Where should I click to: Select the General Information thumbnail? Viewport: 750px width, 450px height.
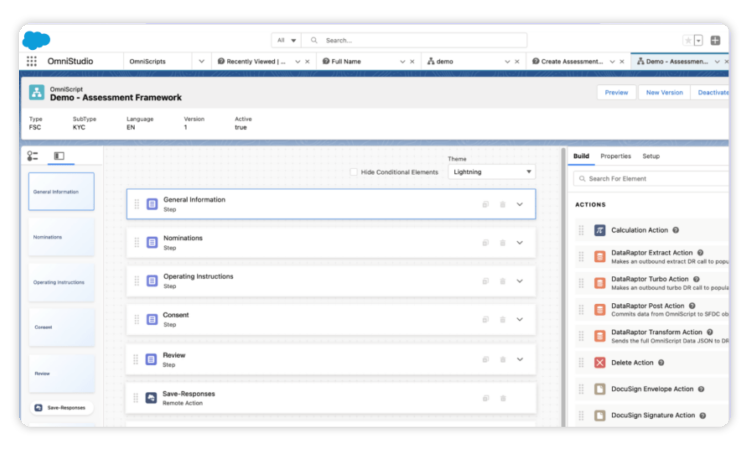pyautogui.click(x=61, y=191)
